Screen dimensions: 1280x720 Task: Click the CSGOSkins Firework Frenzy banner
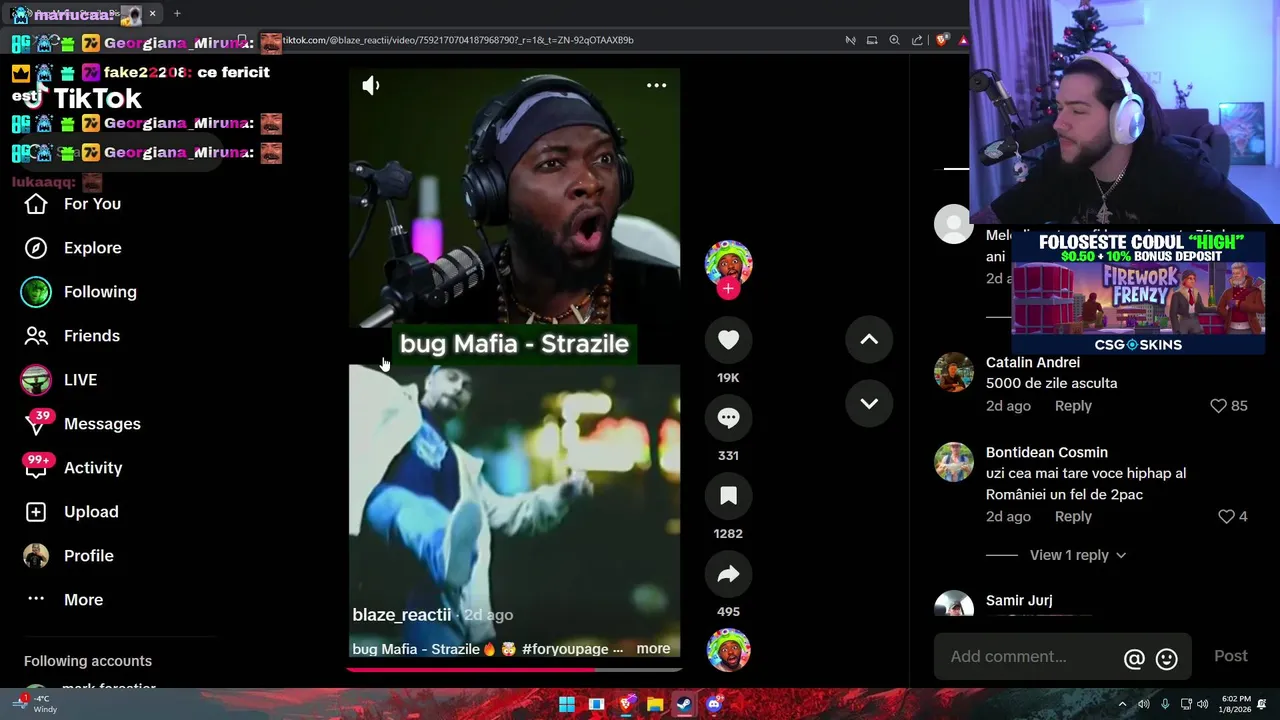pos(1138,293)
